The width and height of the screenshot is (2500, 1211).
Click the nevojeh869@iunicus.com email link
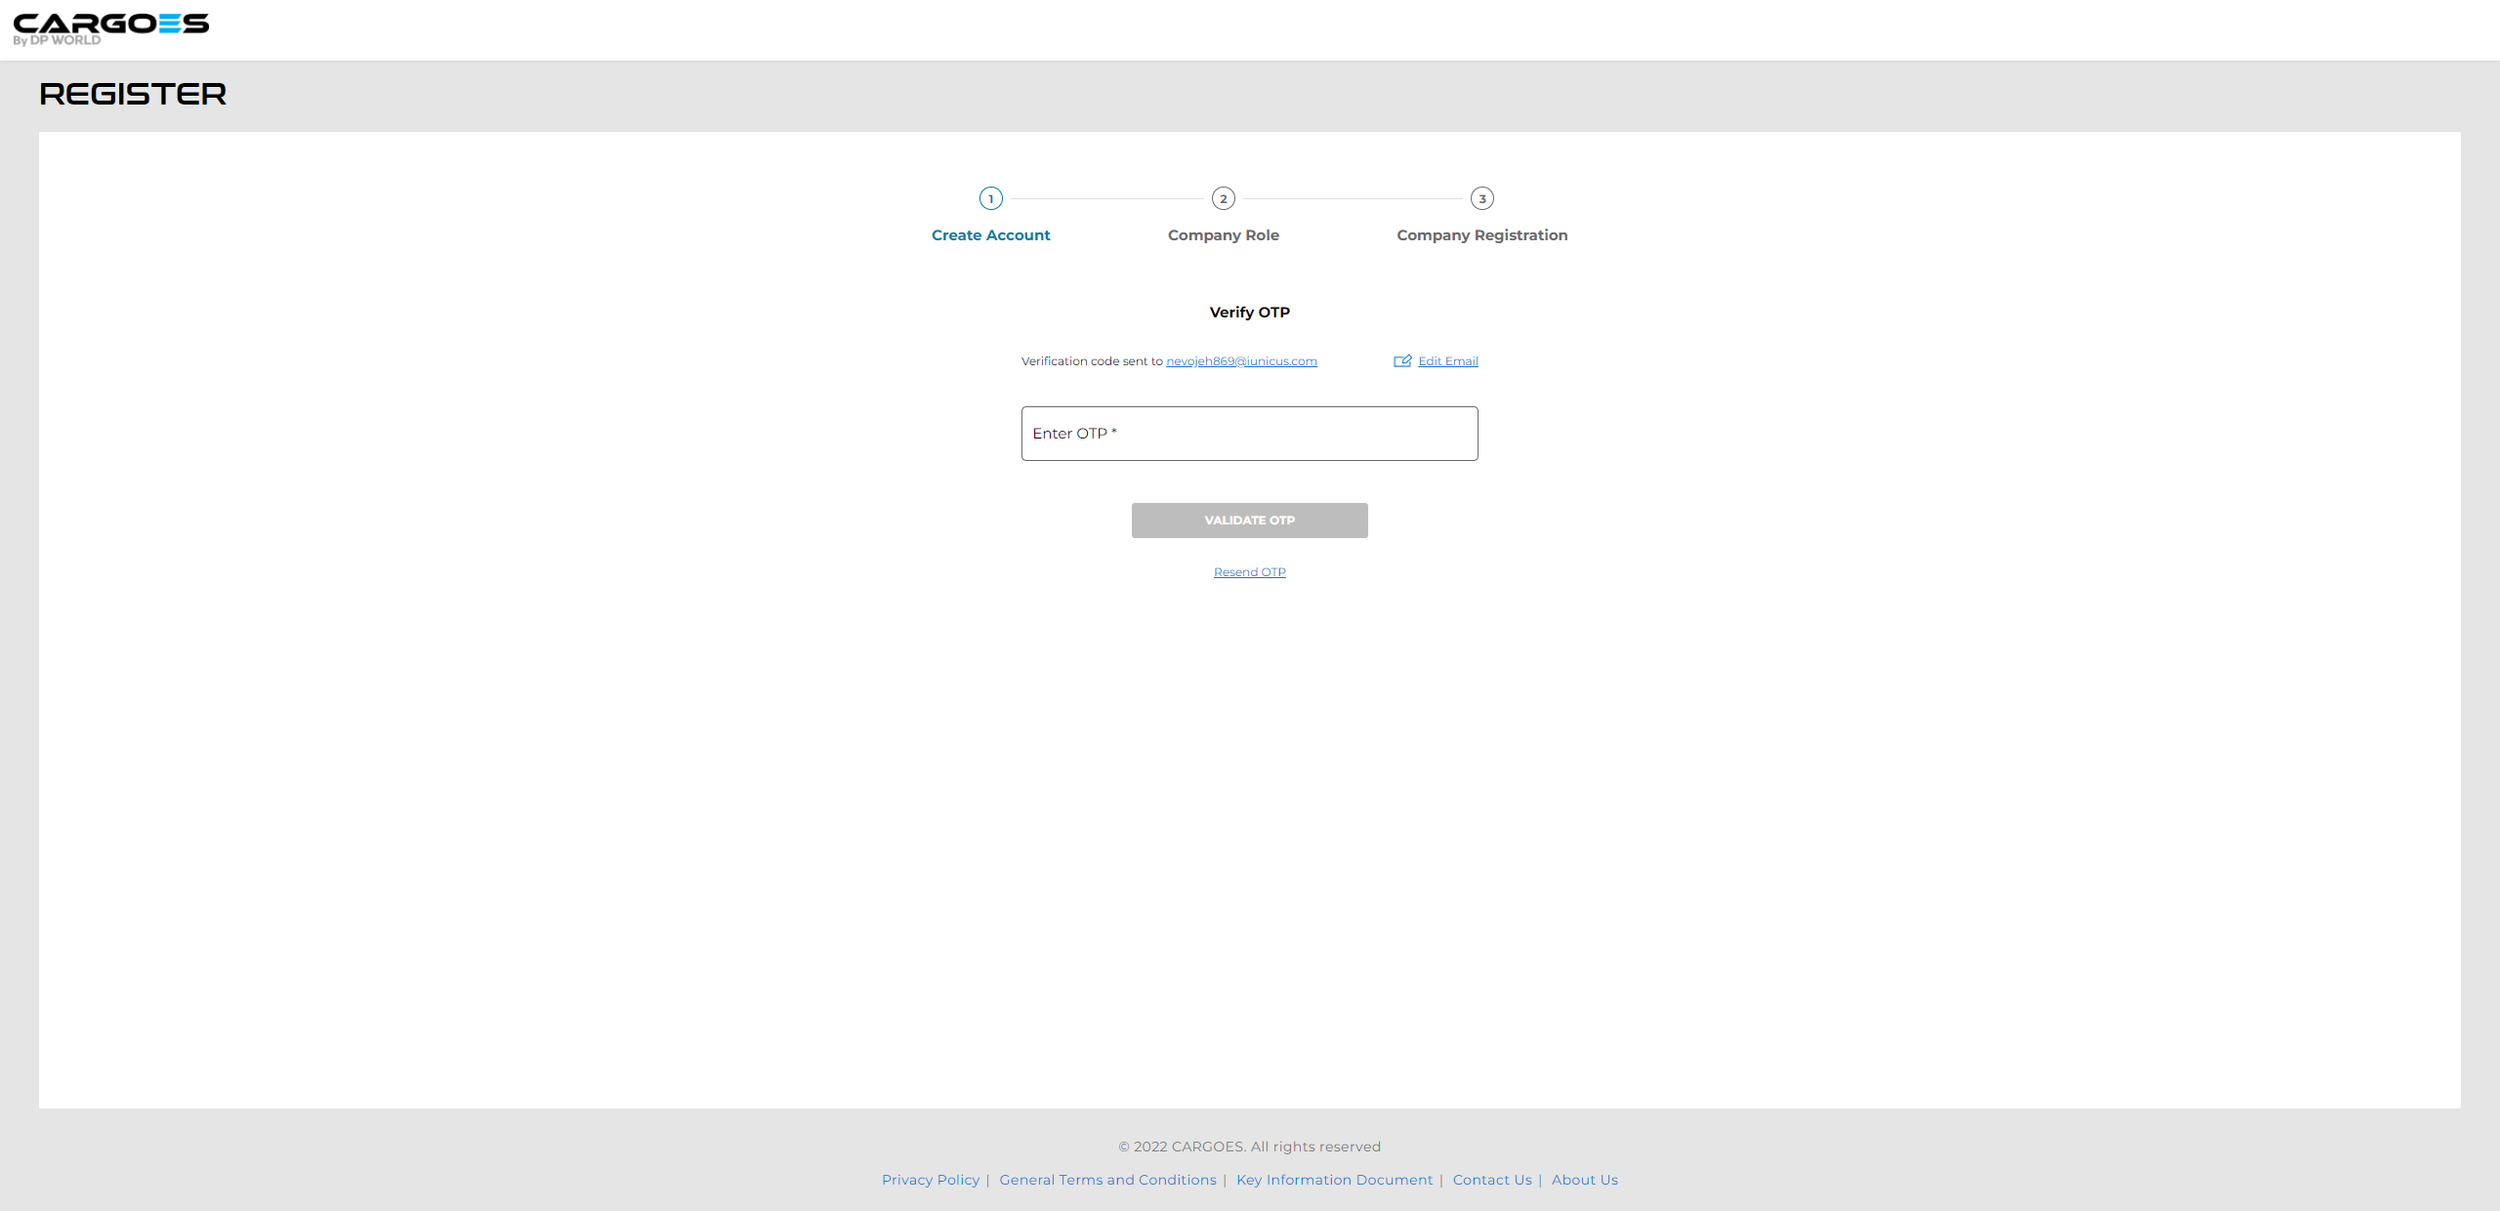click(1240, 361)
